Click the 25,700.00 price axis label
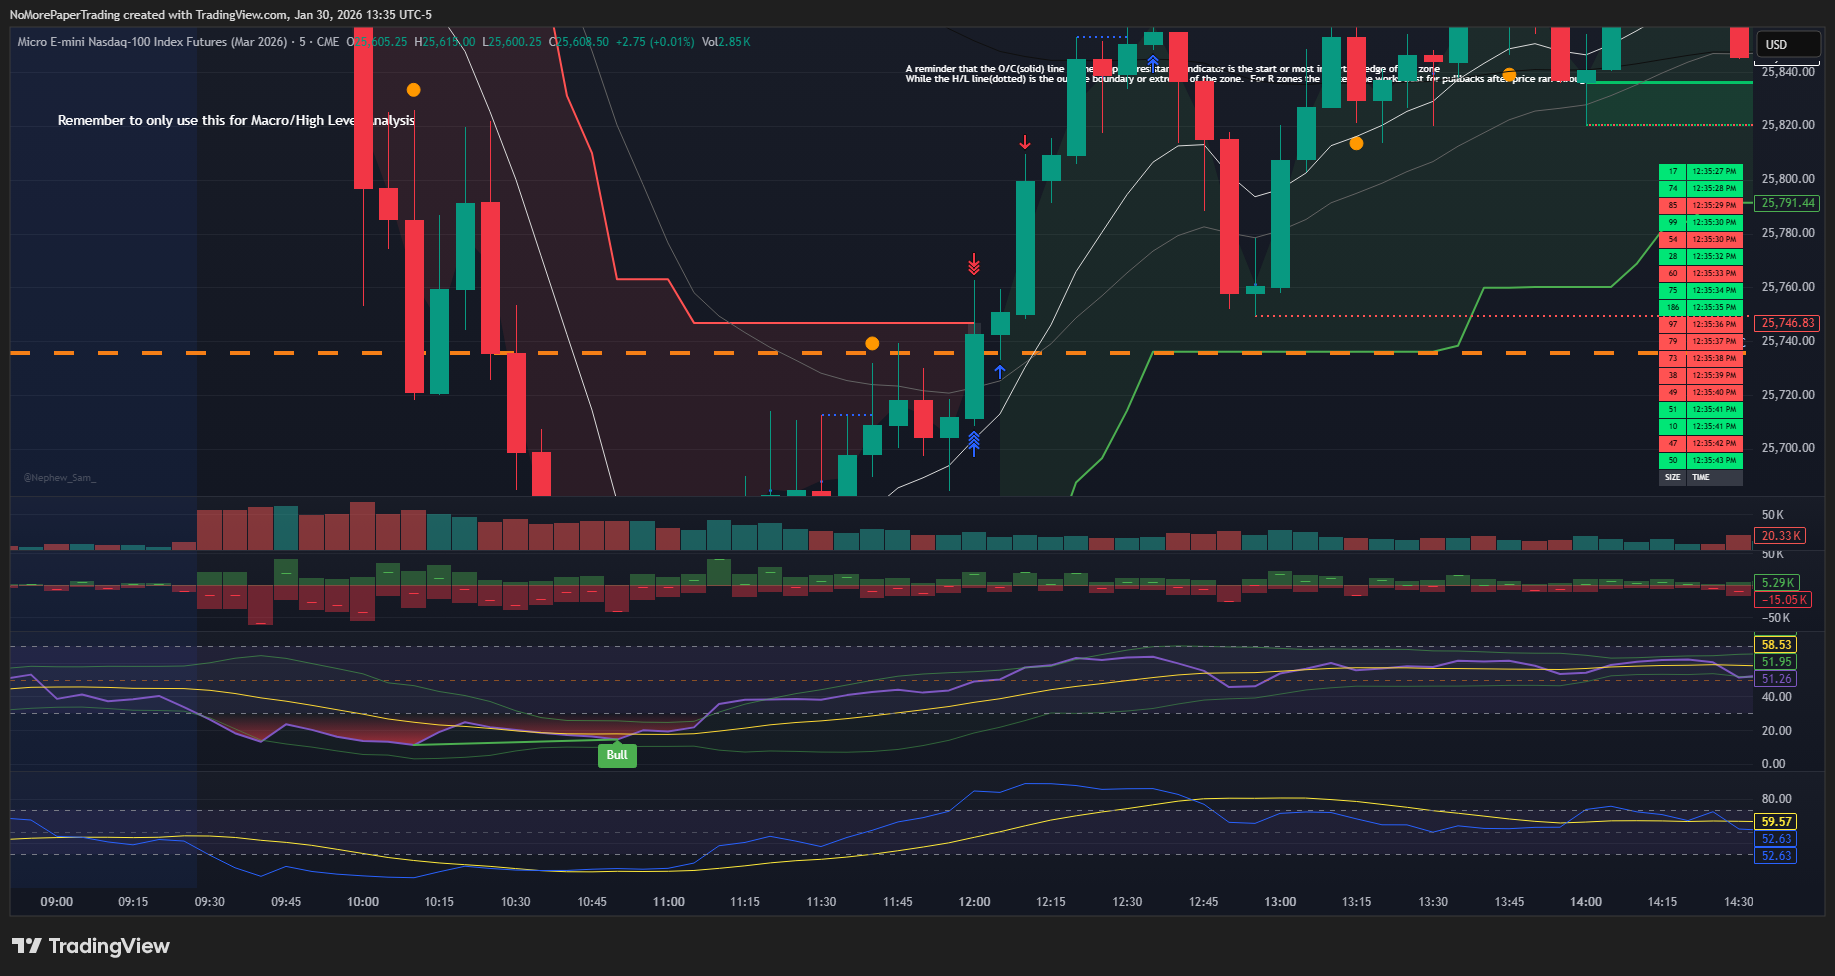The image size is (1835, 976). click(x=1788, y=448)
